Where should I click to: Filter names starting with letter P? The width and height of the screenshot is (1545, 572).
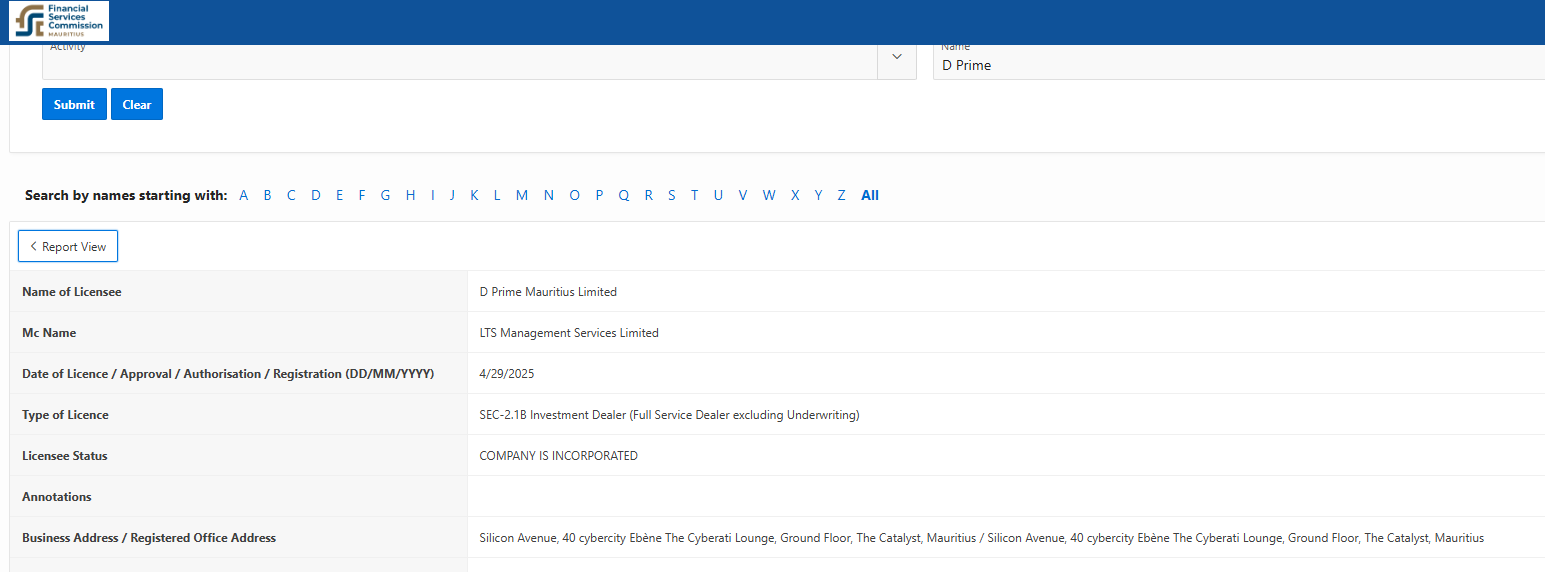click(x=599, y=195)
